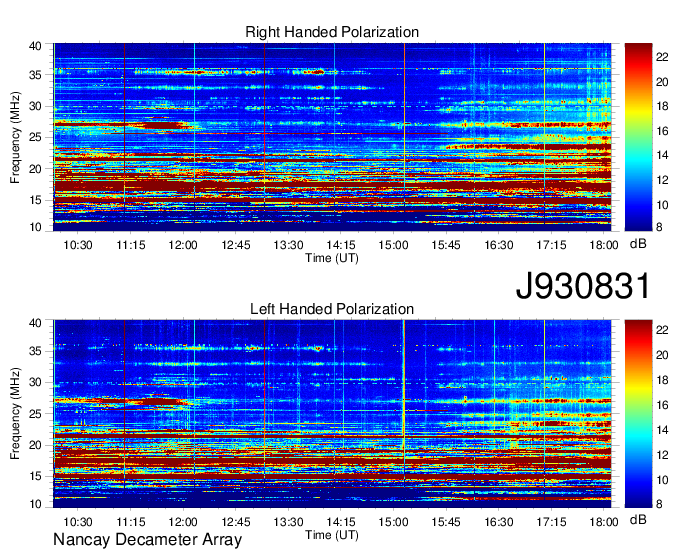Click the dB unit beside the Left Handed color bar
Viewport: 680px width, 552px height.
(x=638, y=520)
